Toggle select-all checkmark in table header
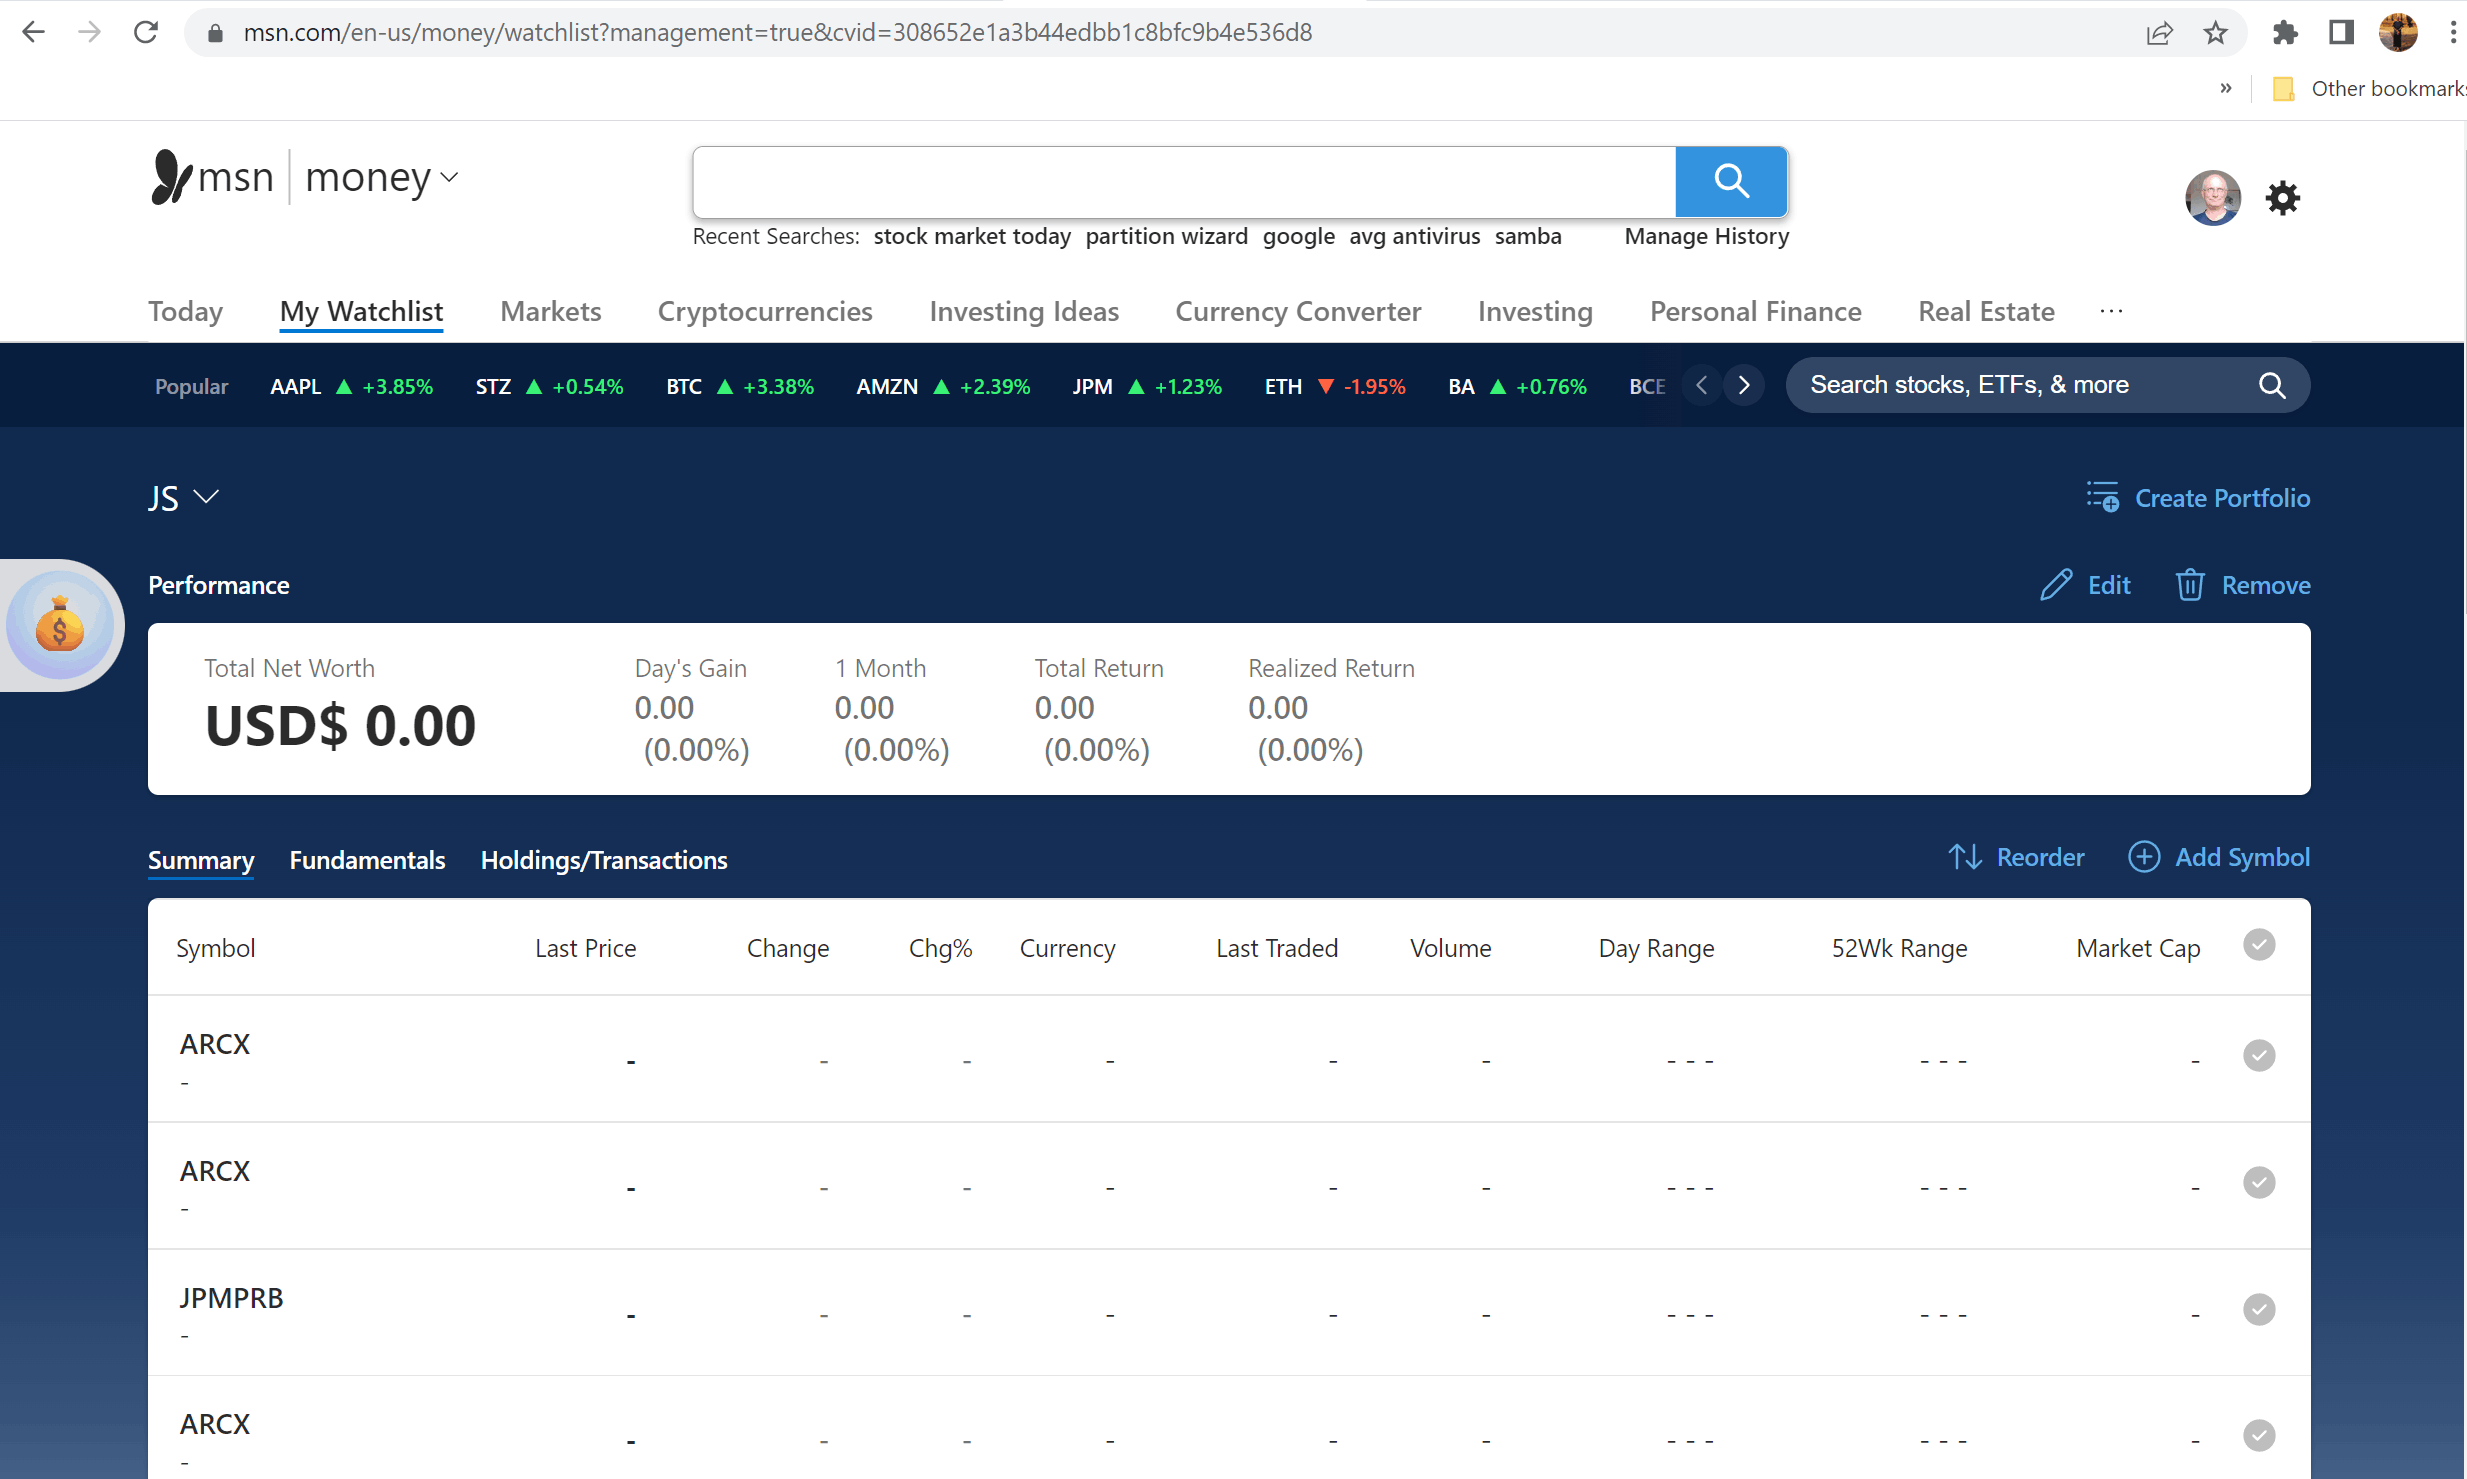 tap(2259, 945)
